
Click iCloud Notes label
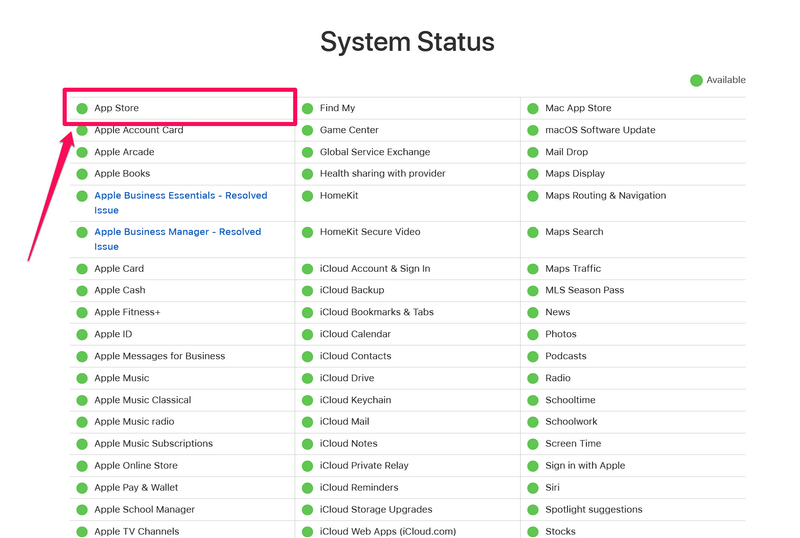[348, 443]
